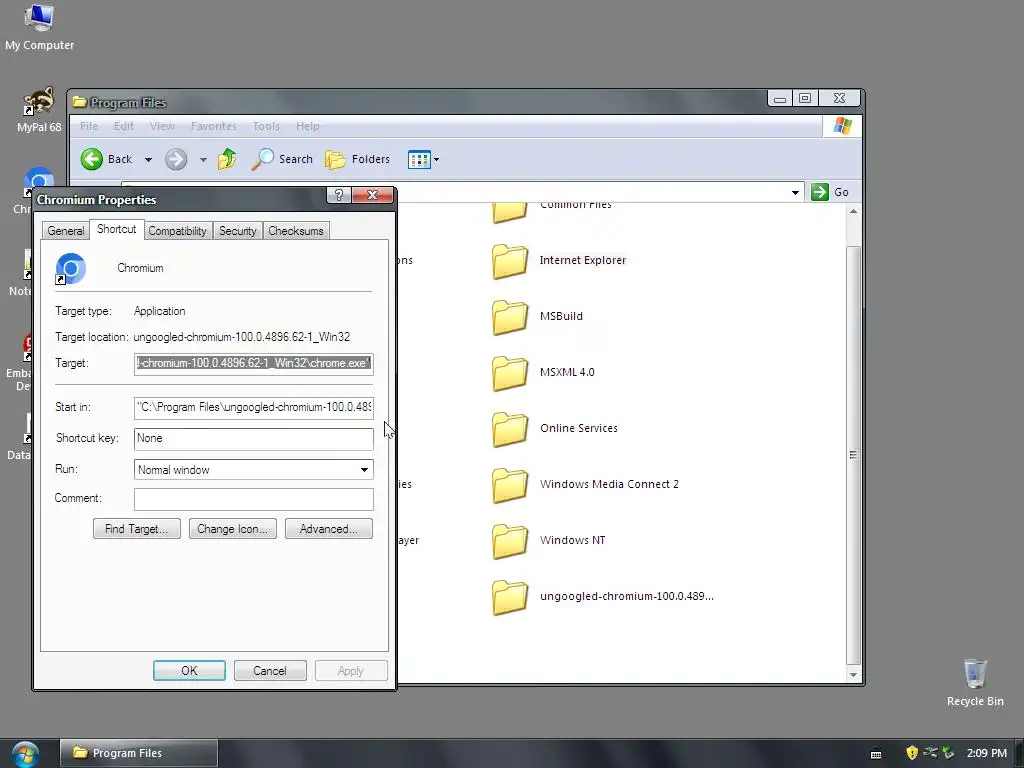Click the Go button

click(830, 192)
